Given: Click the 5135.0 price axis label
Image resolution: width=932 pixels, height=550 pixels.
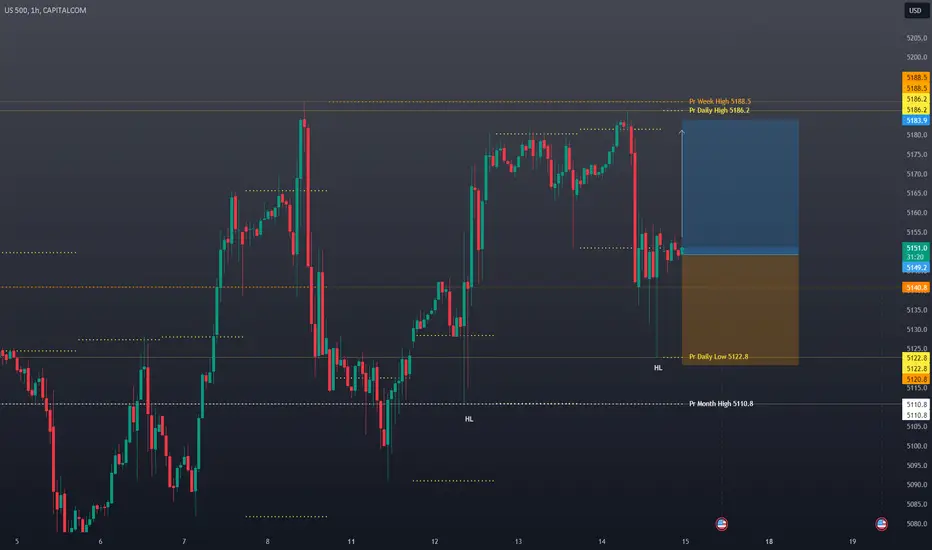Looking at the screenshot, I should pos(917,310).
